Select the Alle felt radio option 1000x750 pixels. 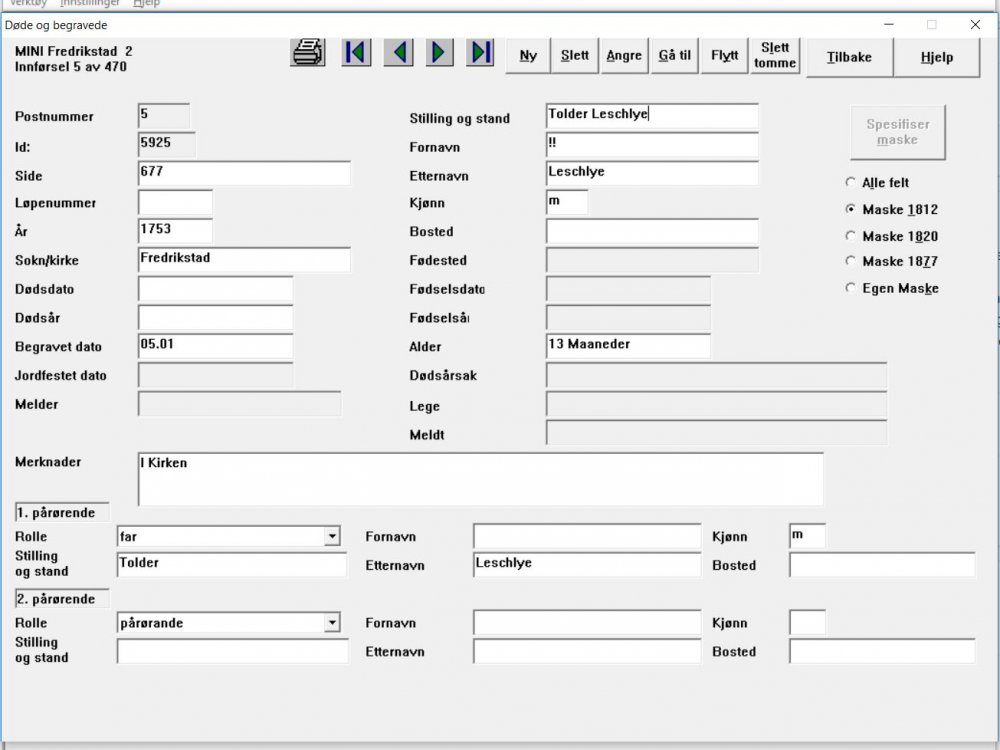point(851,183)
